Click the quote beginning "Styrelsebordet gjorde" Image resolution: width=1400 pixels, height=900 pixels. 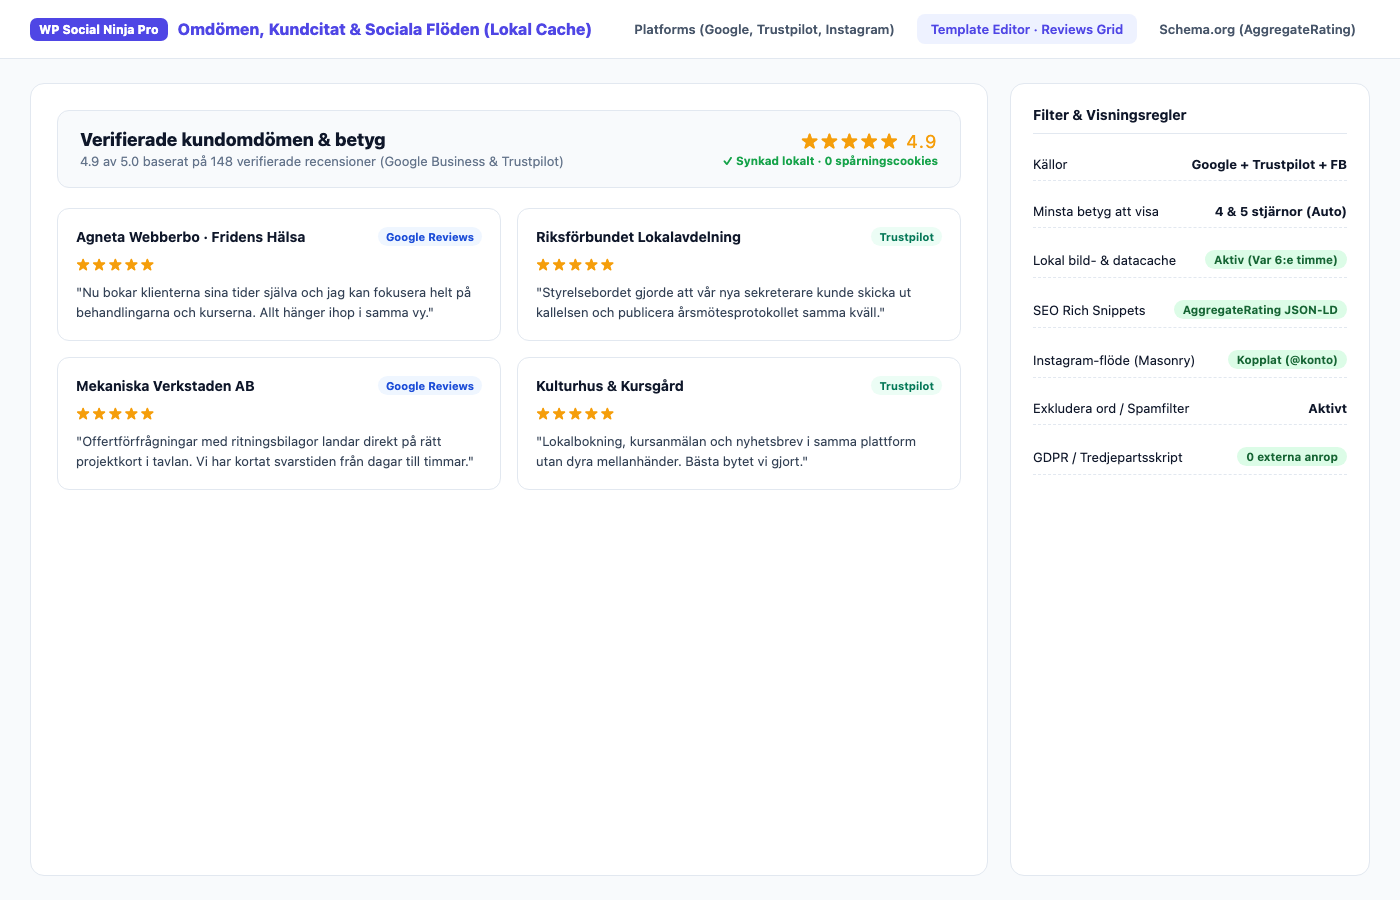(724, 302)
